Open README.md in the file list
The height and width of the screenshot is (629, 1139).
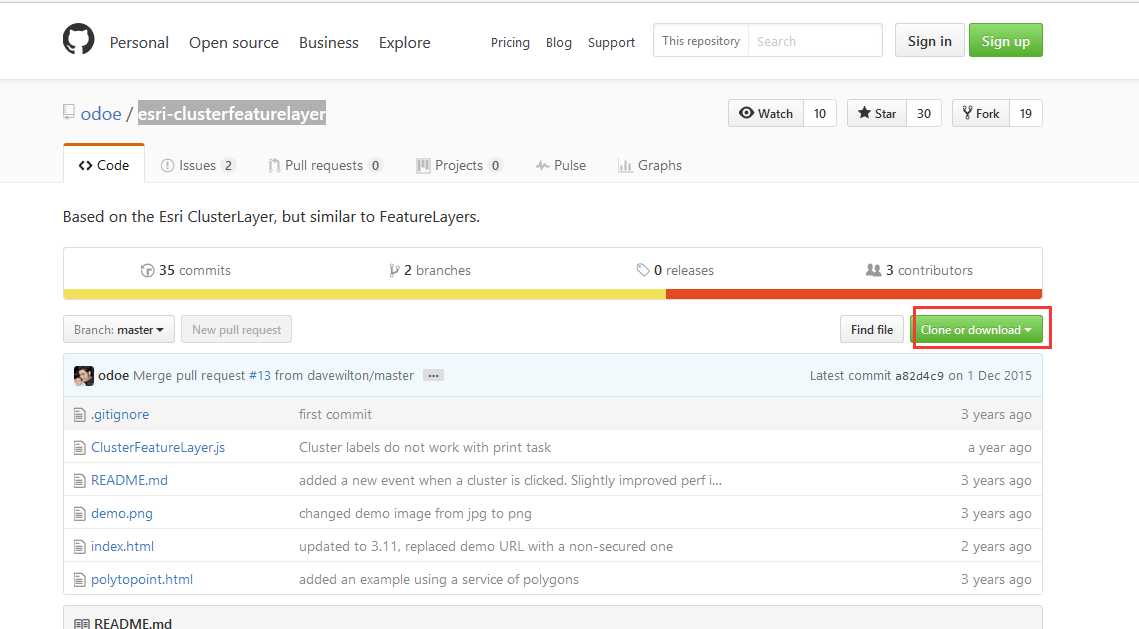(x=129, y=481)
